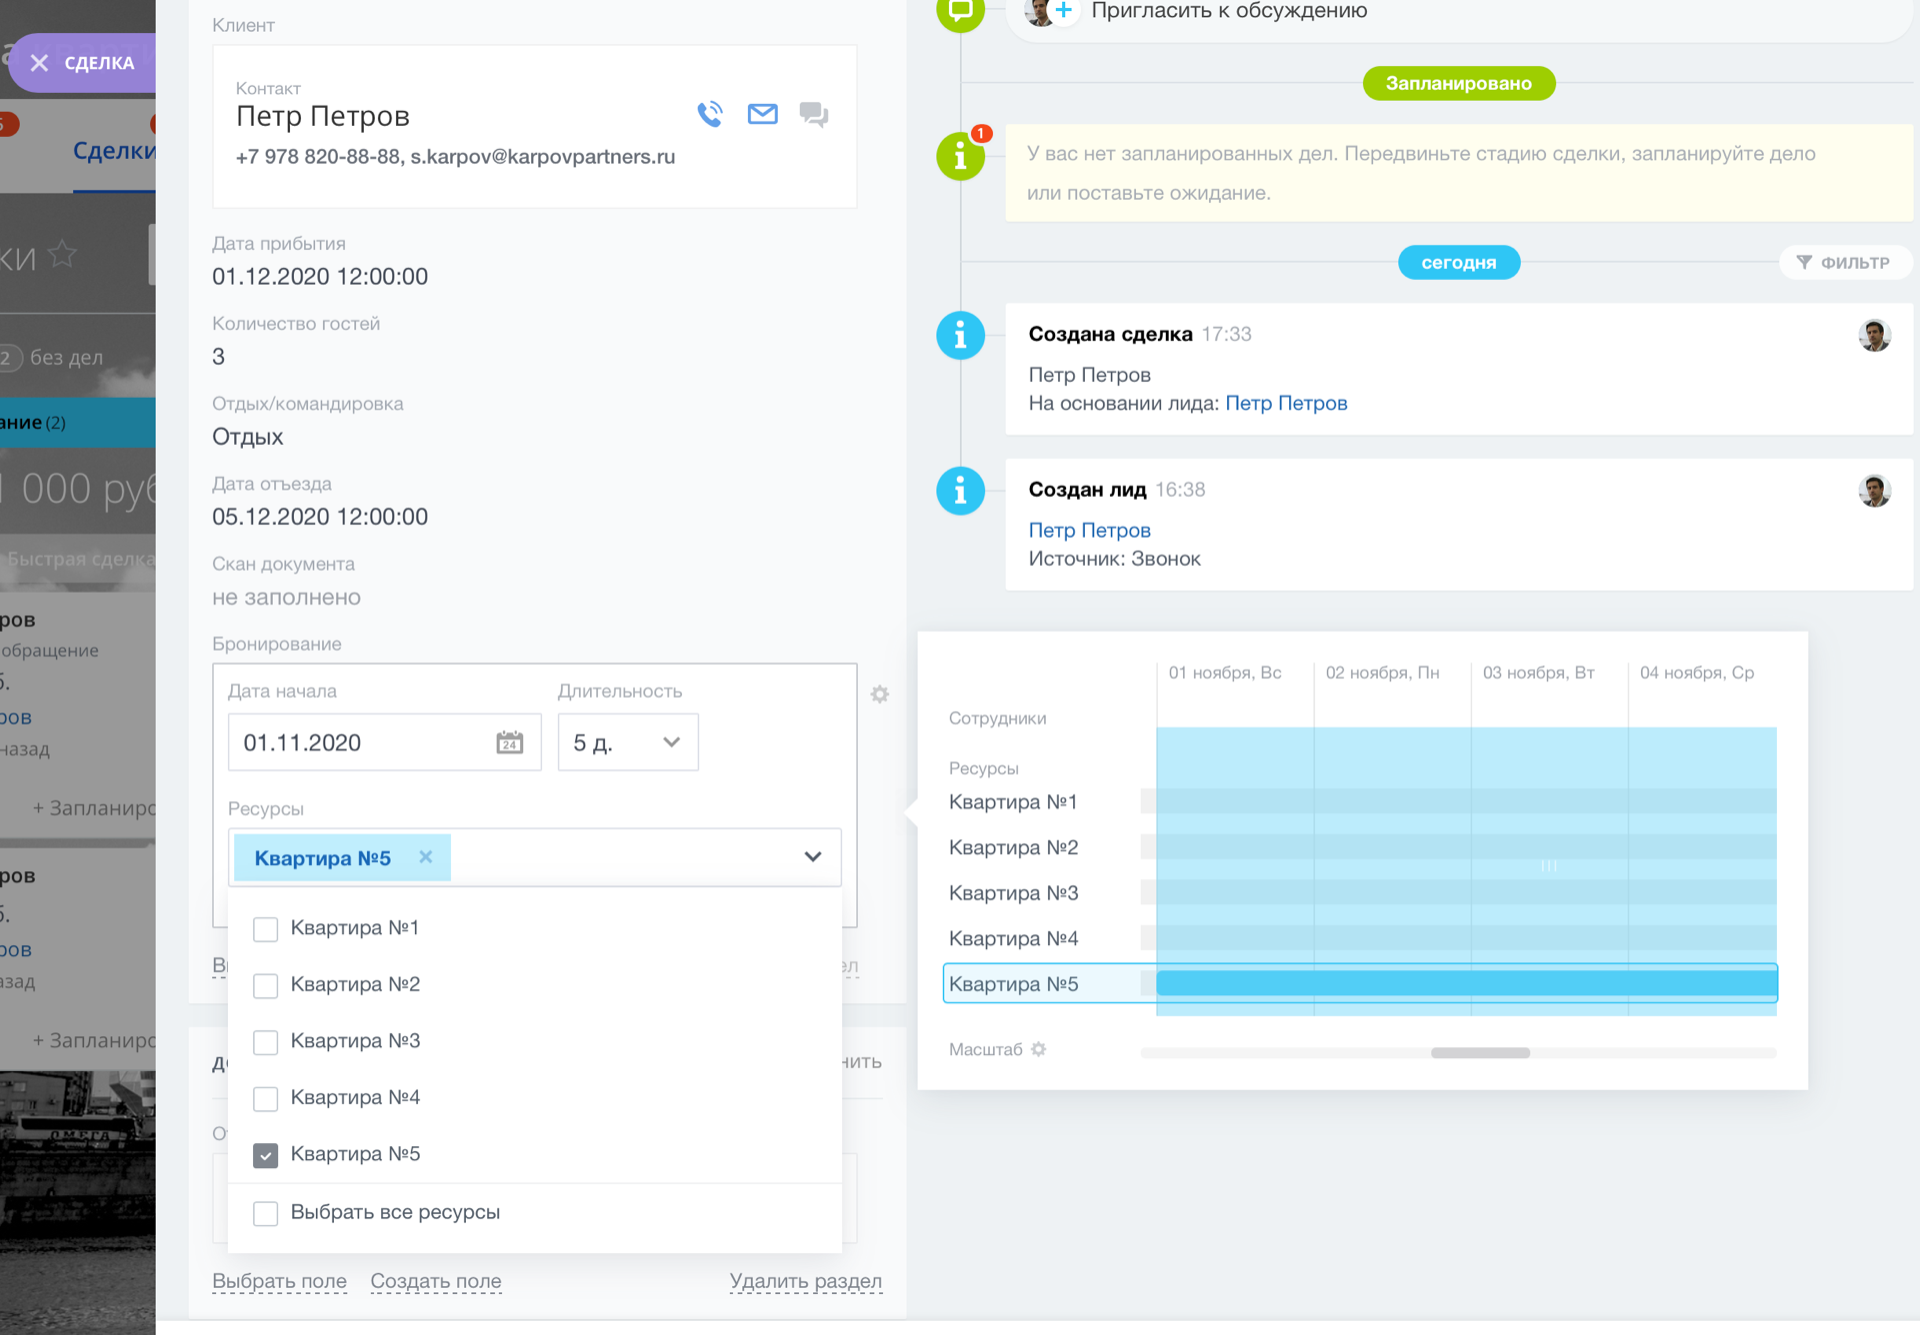Tick the Выбрать все ресурсы checkbox
This screenshot has width=1920, height=1335.
click(x=265, y=1213)
